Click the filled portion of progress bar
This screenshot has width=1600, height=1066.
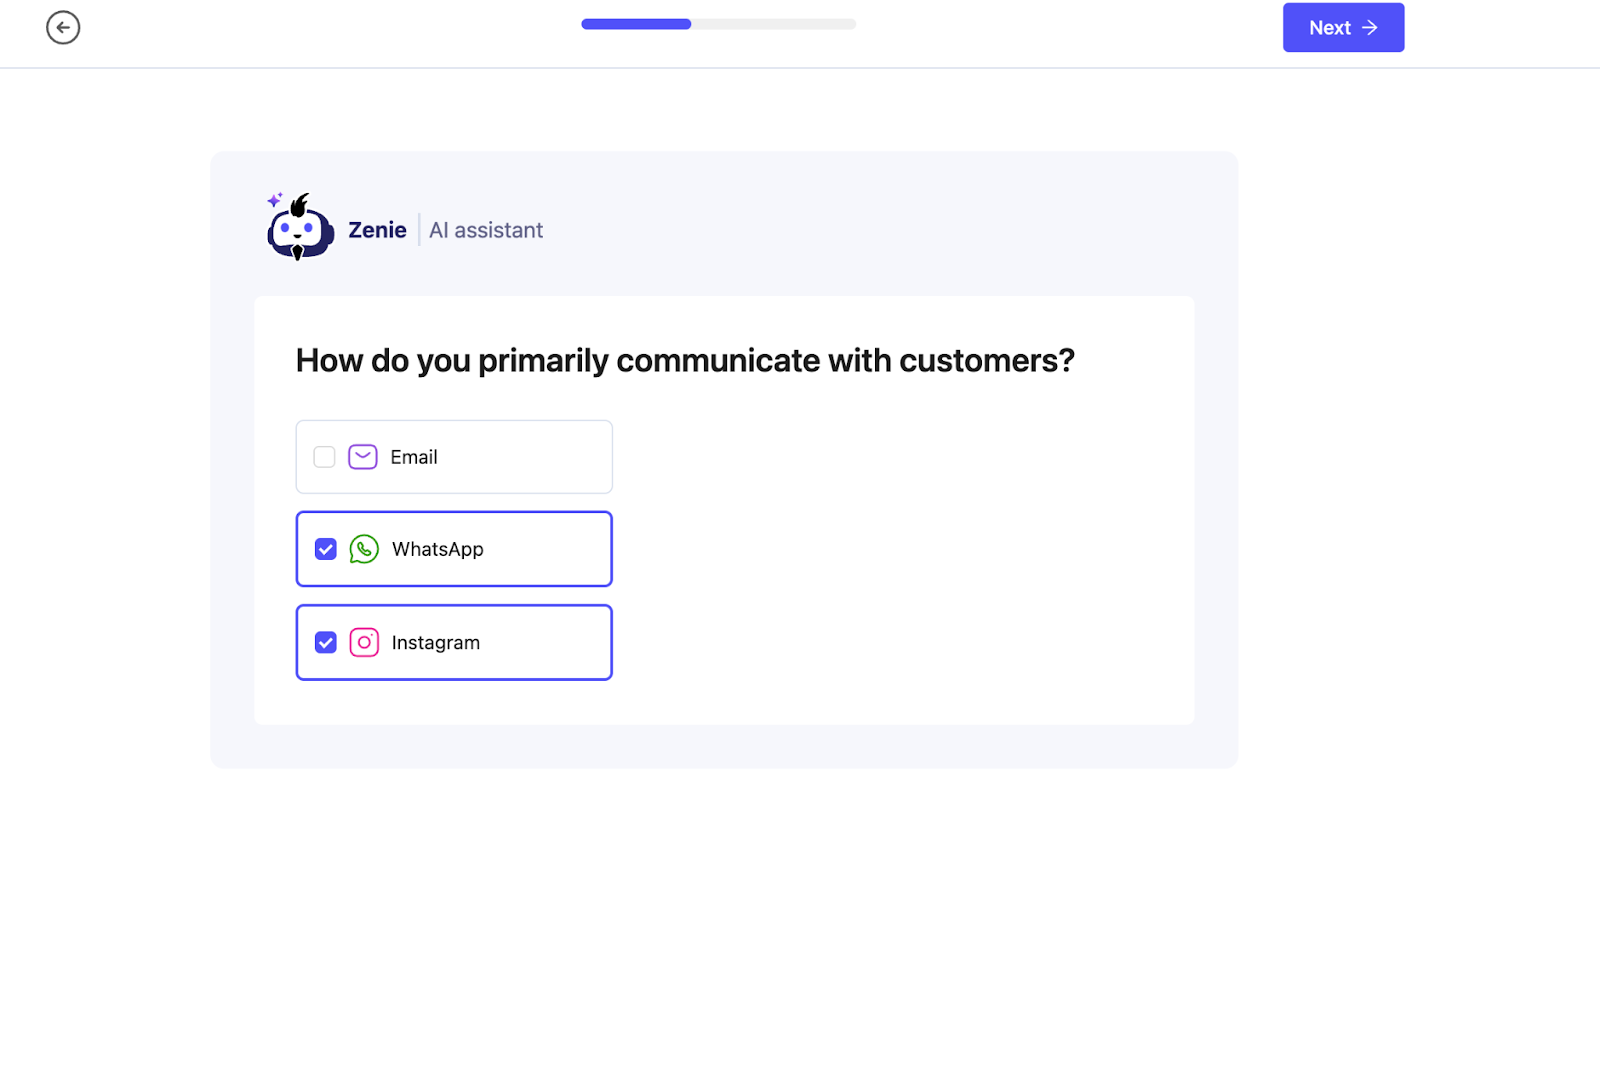pyautogui.click(x=636, y=24)
